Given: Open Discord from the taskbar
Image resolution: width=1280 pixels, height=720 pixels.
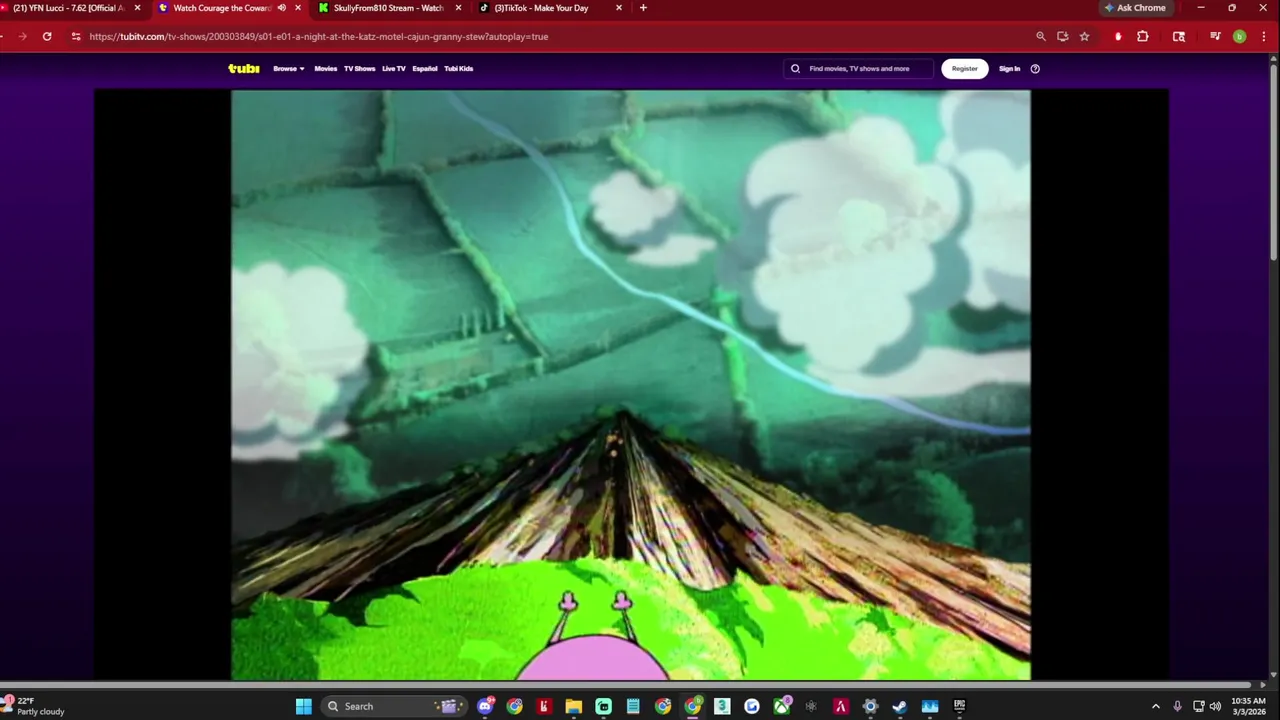Looking at the screenshot, I should (486, 706).
